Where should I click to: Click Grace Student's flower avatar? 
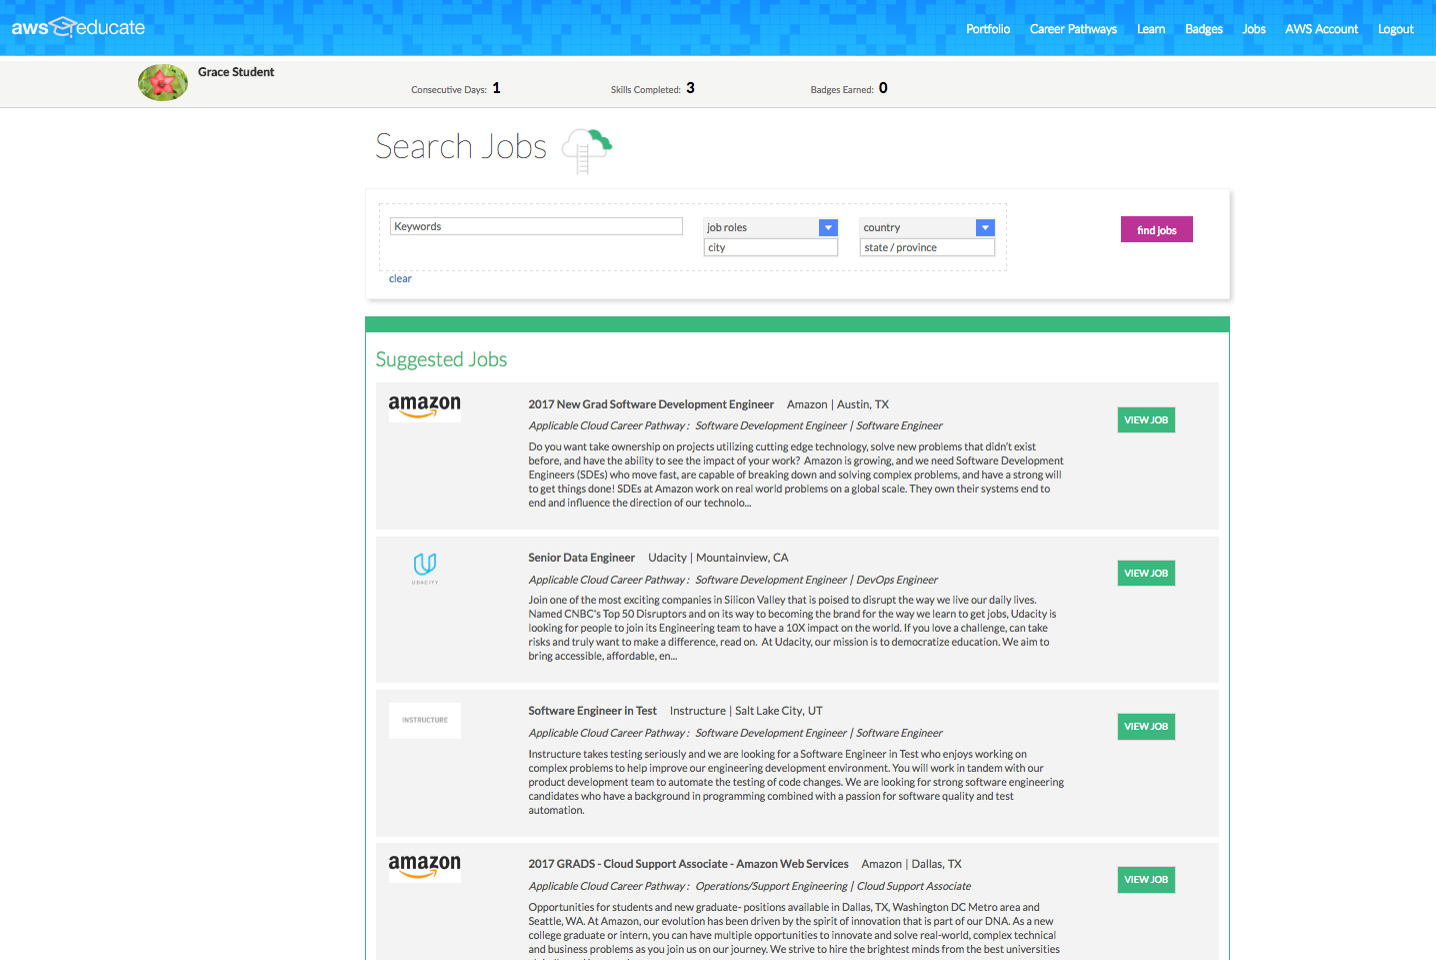(x=163, y=82)
